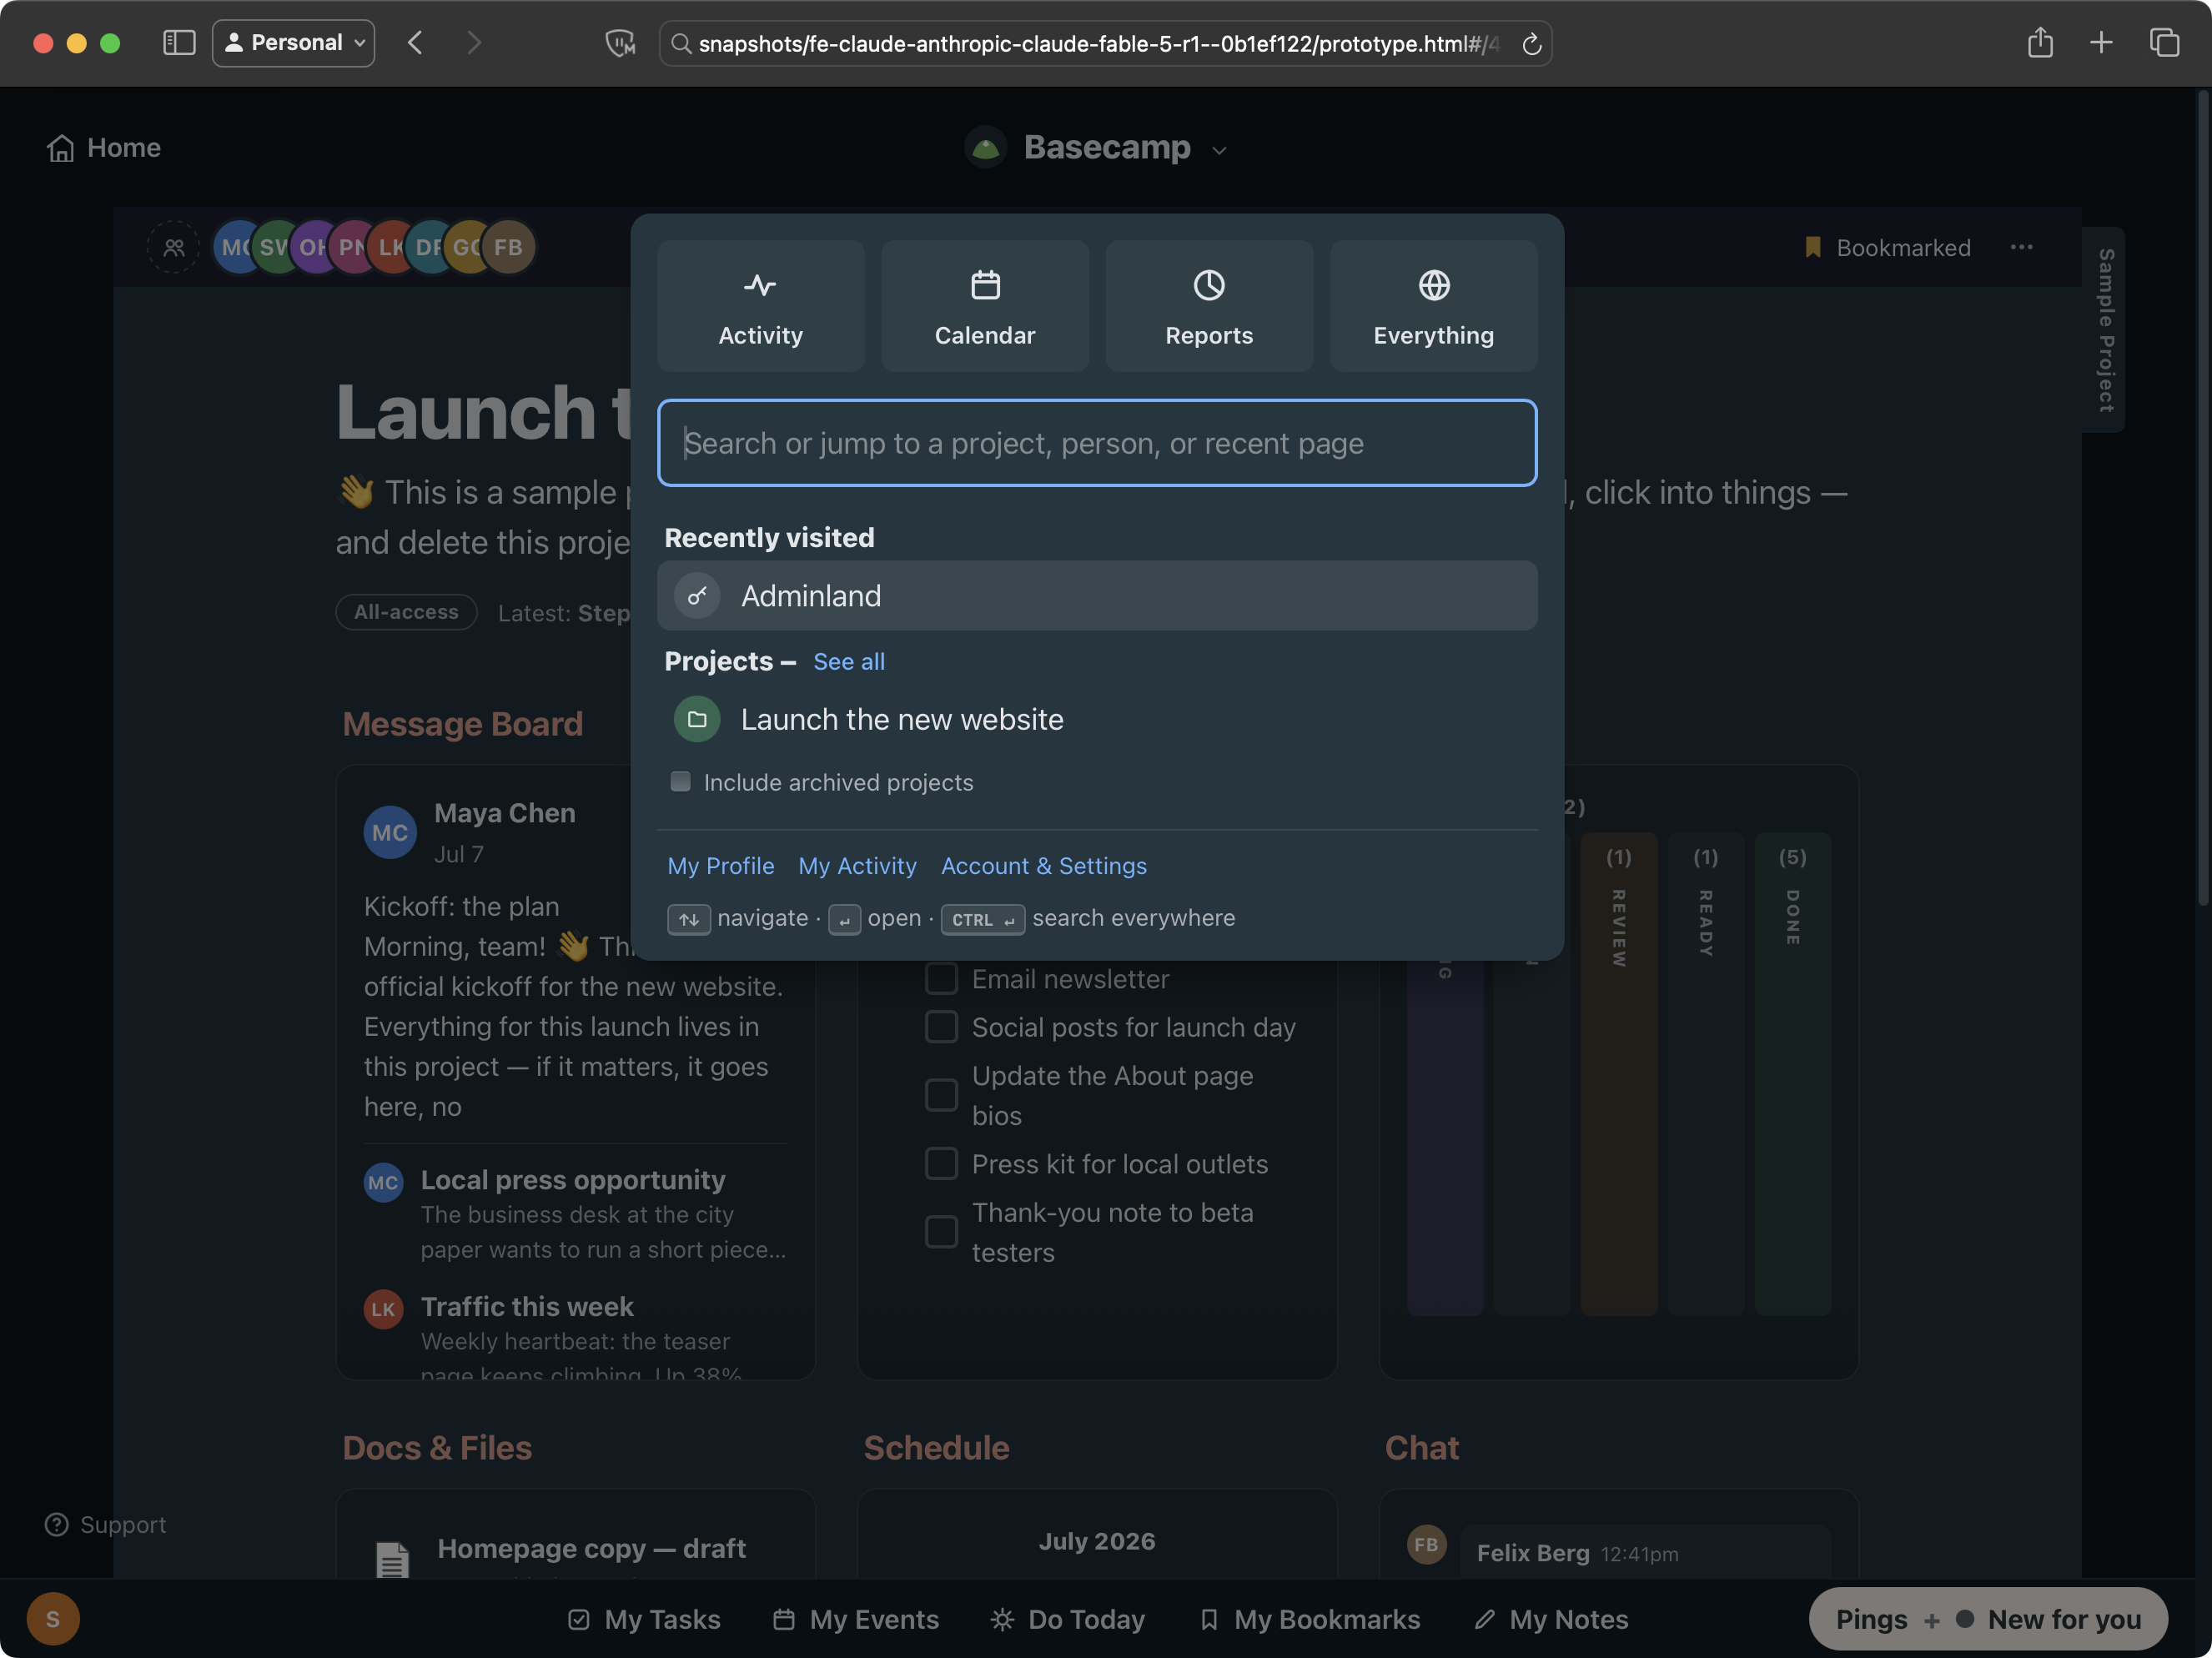Click the Homepage copy document icon
The image size is (2212, 1658).
392,1558
